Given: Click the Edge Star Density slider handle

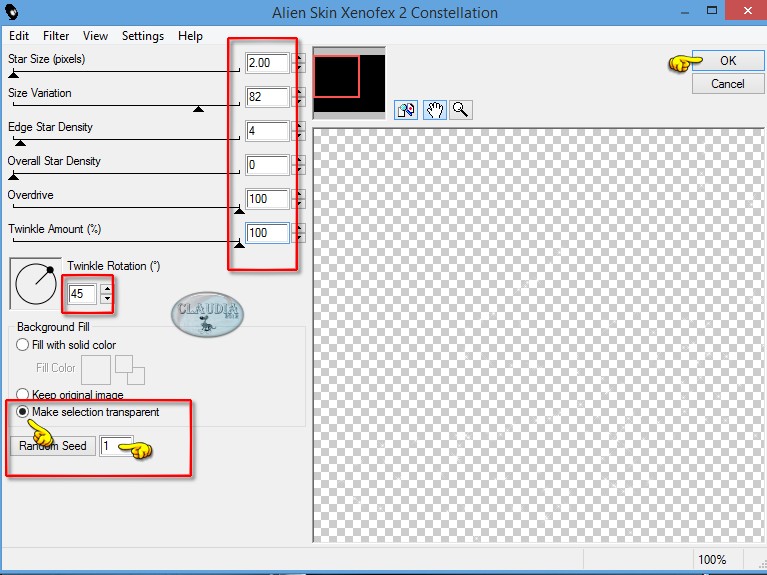Looking at the screenshot, I should click(20, 142).
